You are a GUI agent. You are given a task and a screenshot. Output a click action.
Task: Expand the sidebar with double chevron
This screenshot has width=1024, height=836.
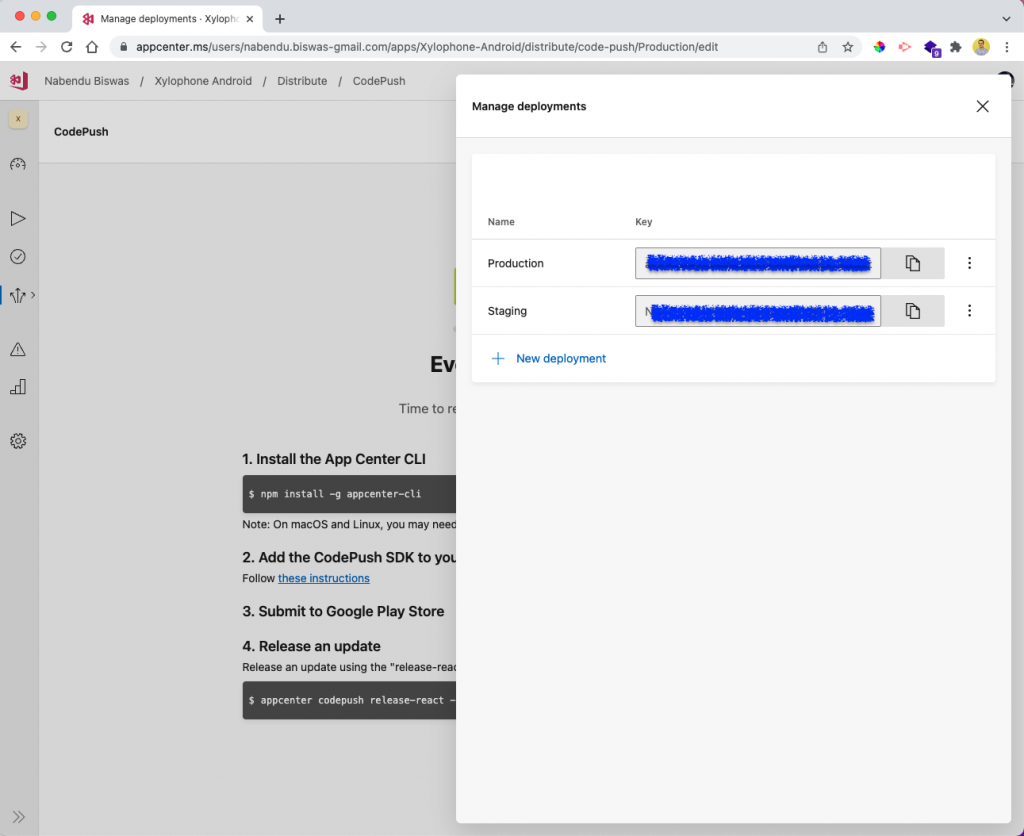18,817
